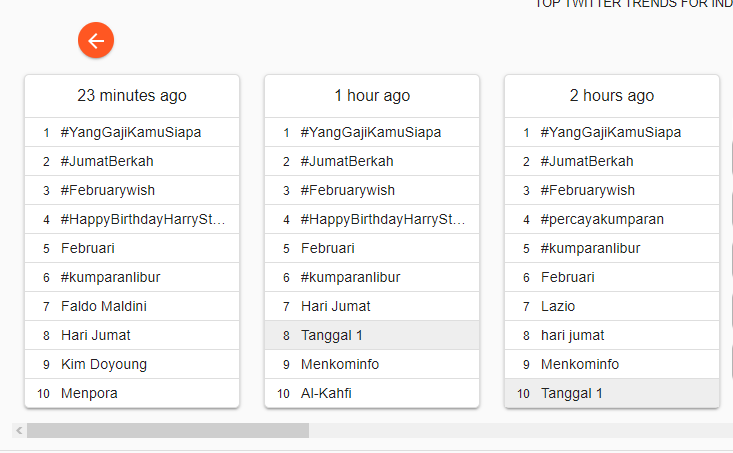The width and height of the screenshot is (733, 453).
Task: Click Faldo Maldini trend
Action: (x=104, y=306)
